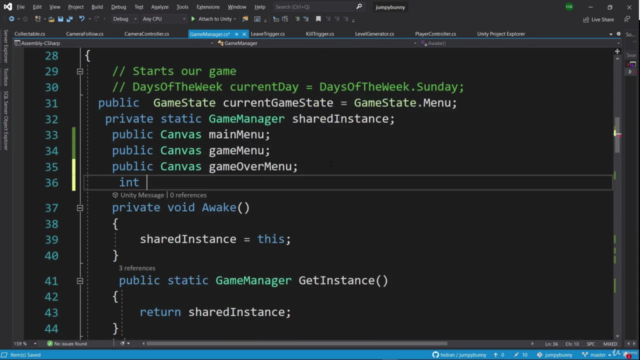The height and width of the screenshot is (360, 640).
Task: Click the comment selection toolbar icon
Action: coord(297,19)
